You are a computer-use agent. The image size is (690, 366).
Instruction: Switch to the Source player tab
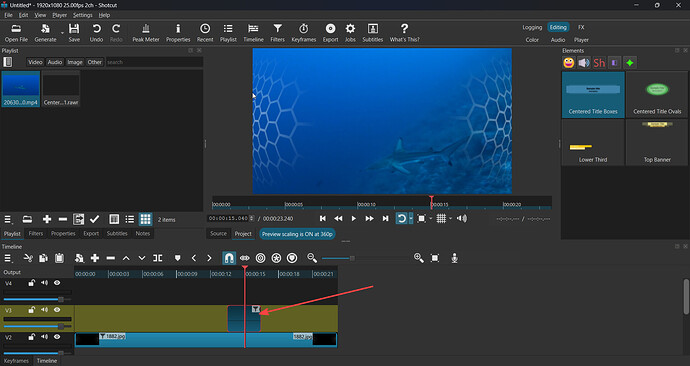(218, 234)
